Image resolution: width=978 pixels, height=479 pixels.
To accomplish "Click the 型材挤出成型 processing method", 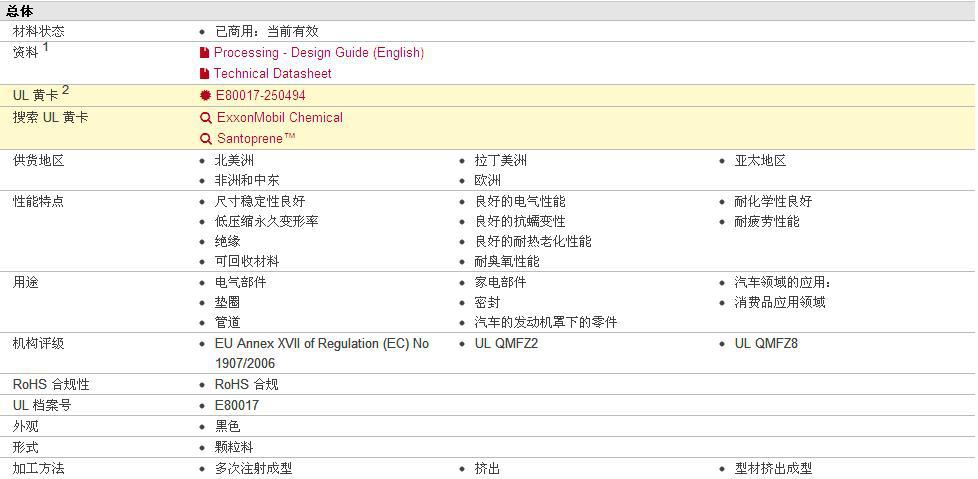I will [x=773, y=469].
